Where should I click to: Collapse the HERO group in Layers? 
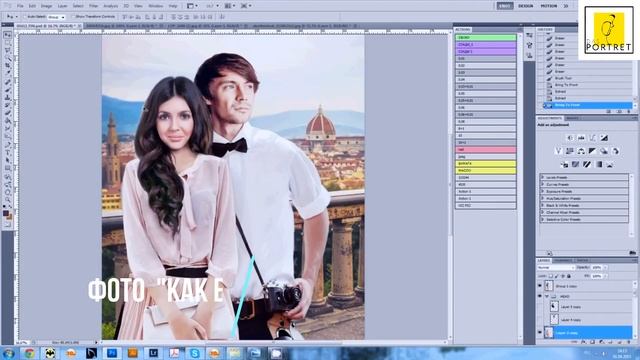[x=547, y=296]
